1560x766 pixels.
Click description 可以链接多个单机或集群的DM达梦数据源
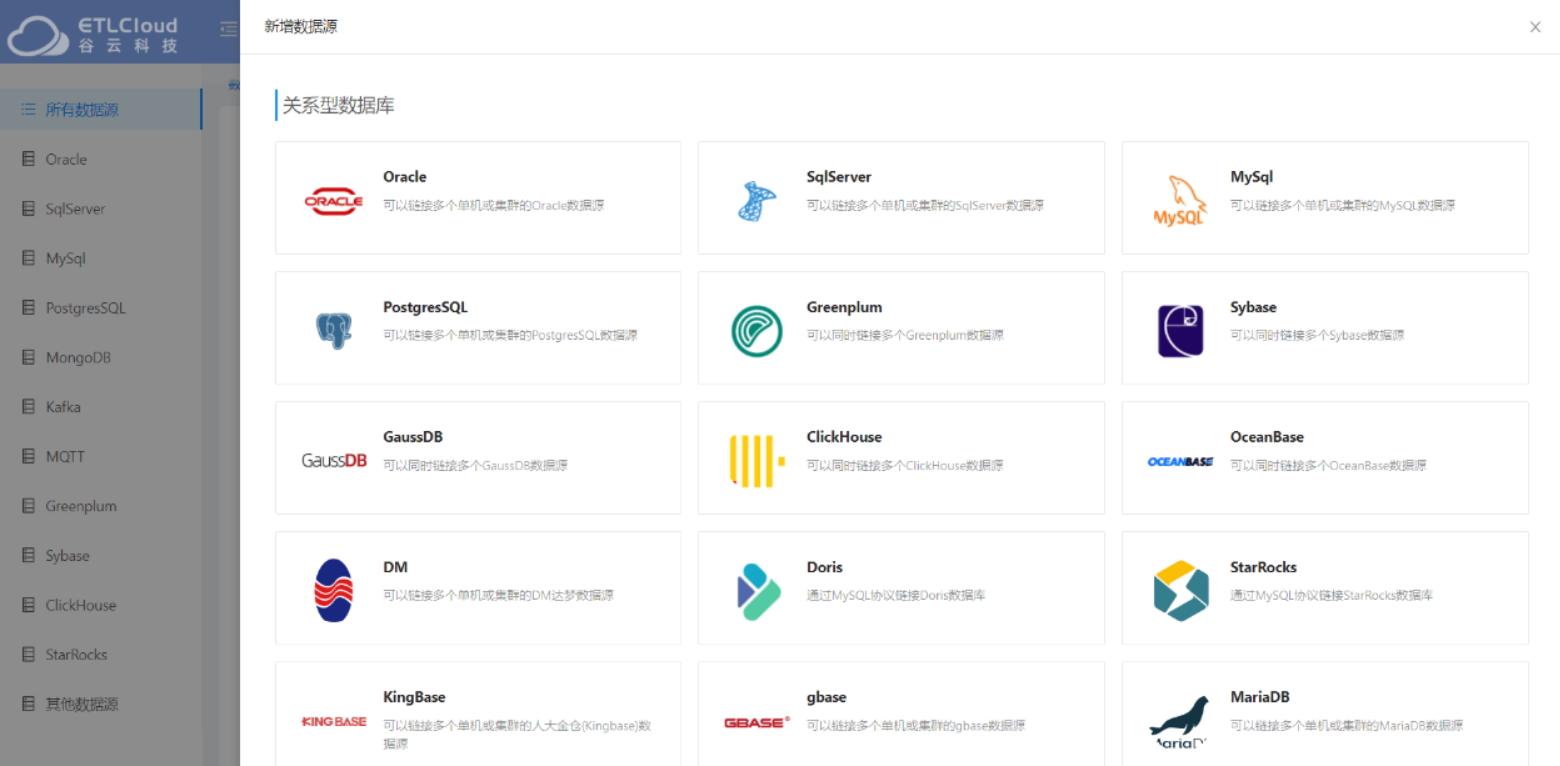[498, 595]
